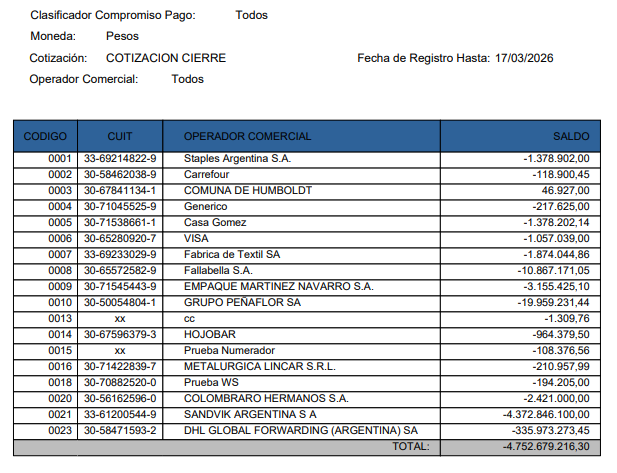Click CUIT 33-61200544-9
This screenshot has width=617, height=473.
[x=120, y=415]
